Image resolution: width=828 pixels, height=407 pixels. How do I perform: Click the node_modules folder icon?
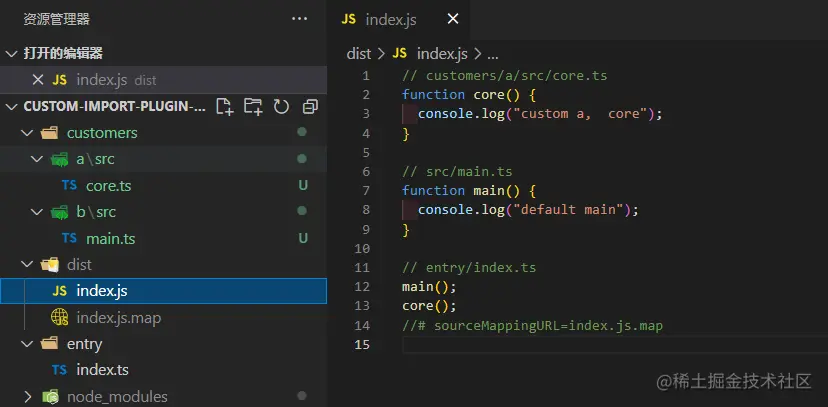tap(50, 396)
